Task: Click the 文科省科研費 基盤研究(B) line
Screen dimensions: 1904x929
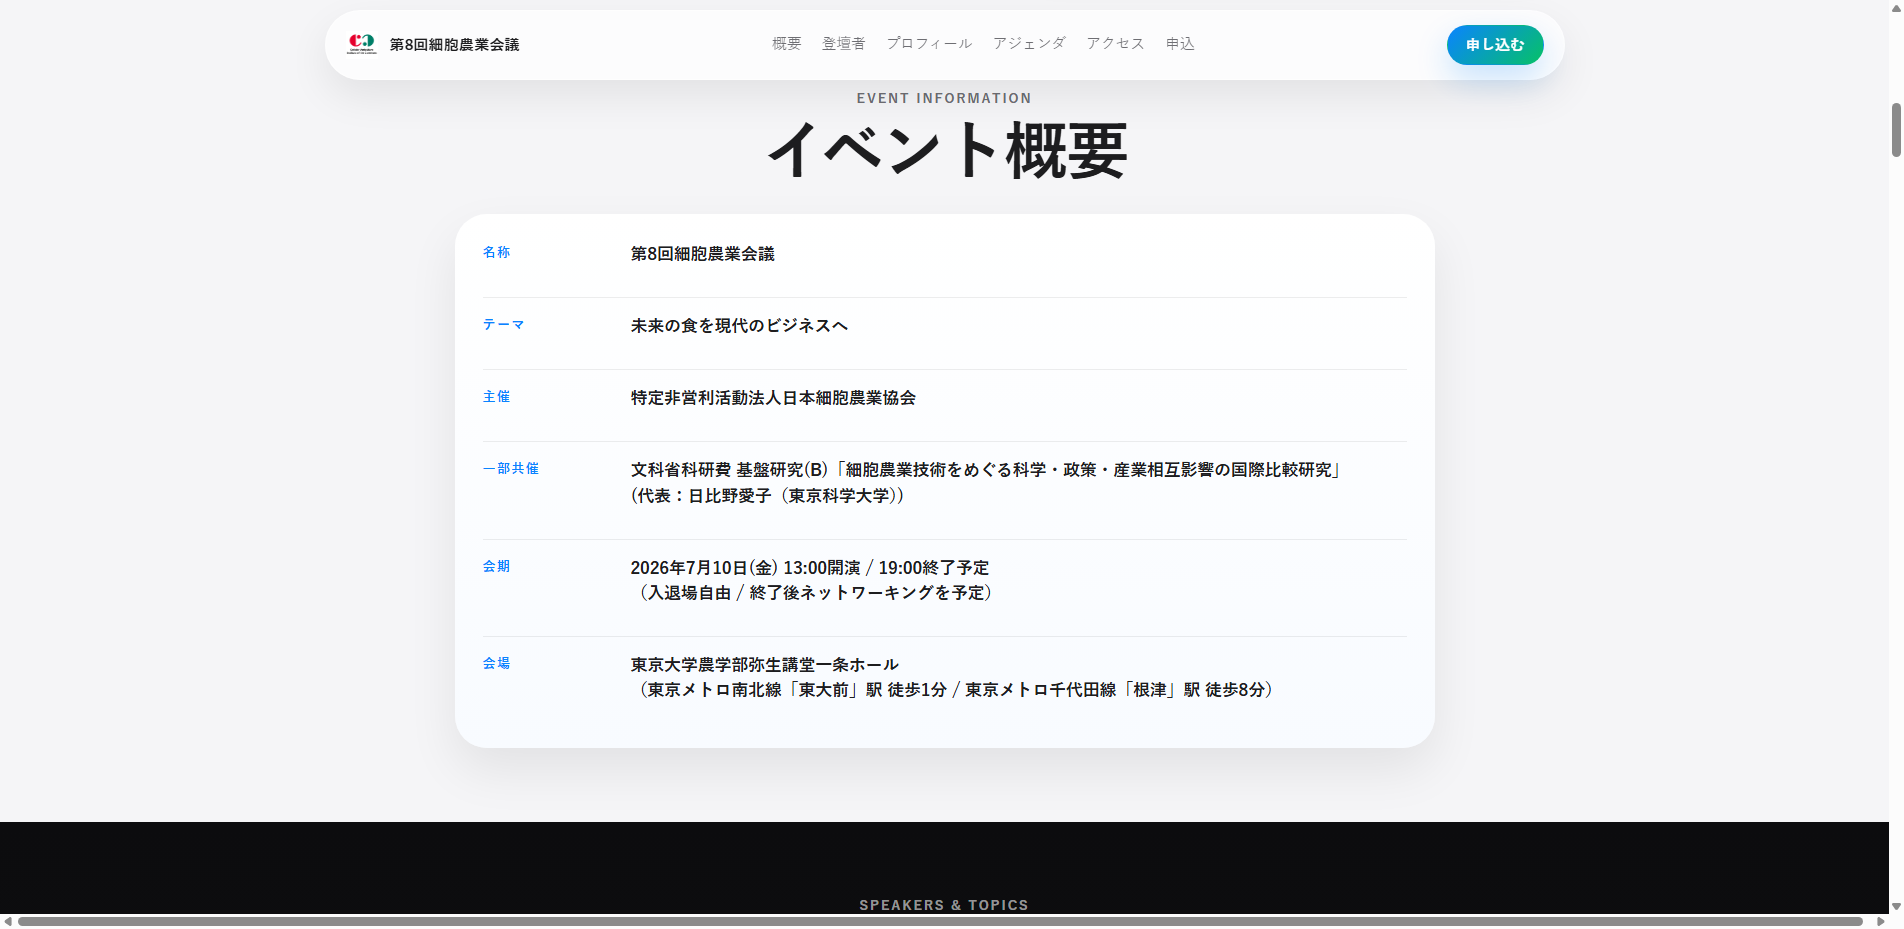Action: (986, 470)
